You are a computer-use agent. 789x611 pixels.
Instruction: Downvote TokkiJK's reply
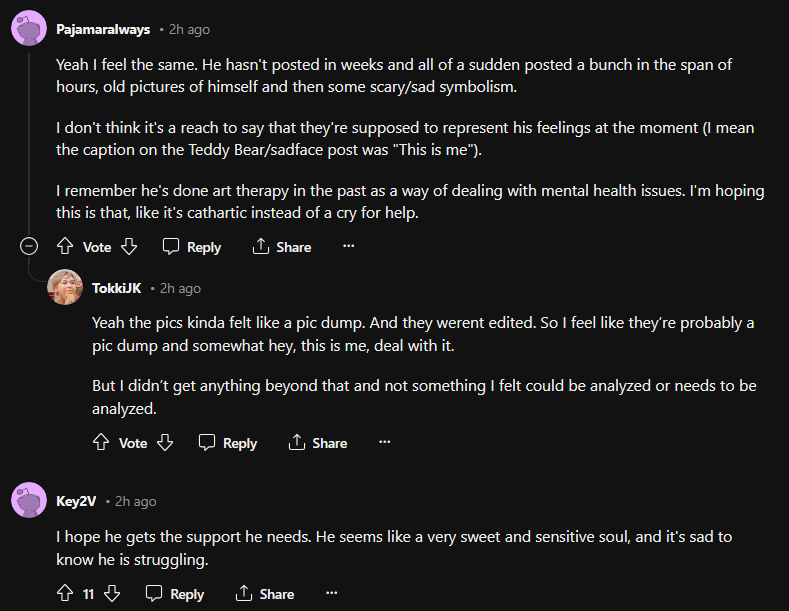(165, 443)
